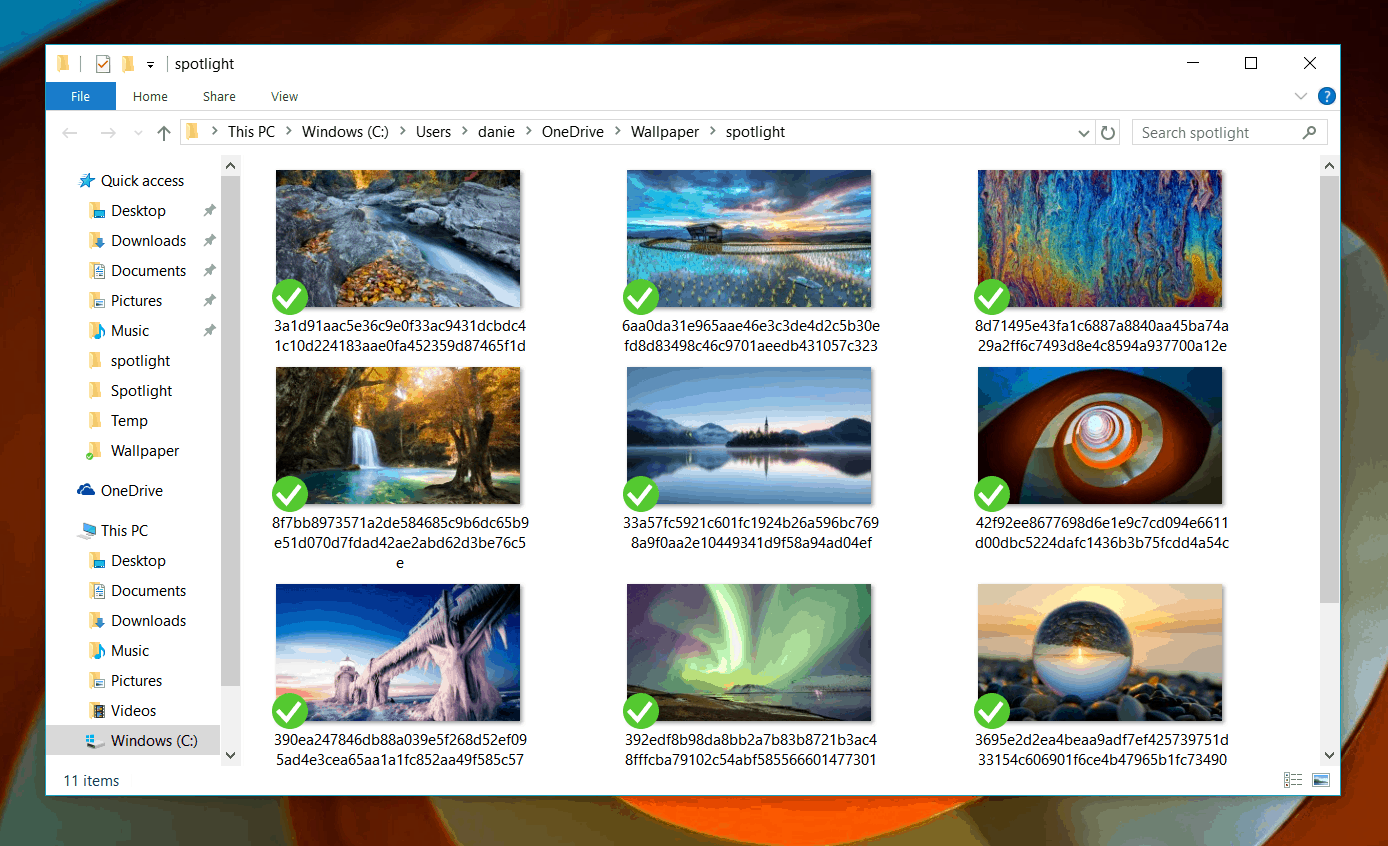1388x846 pixels.
Task: Select Wallpaper folder in sidebar
Action: 145,451
